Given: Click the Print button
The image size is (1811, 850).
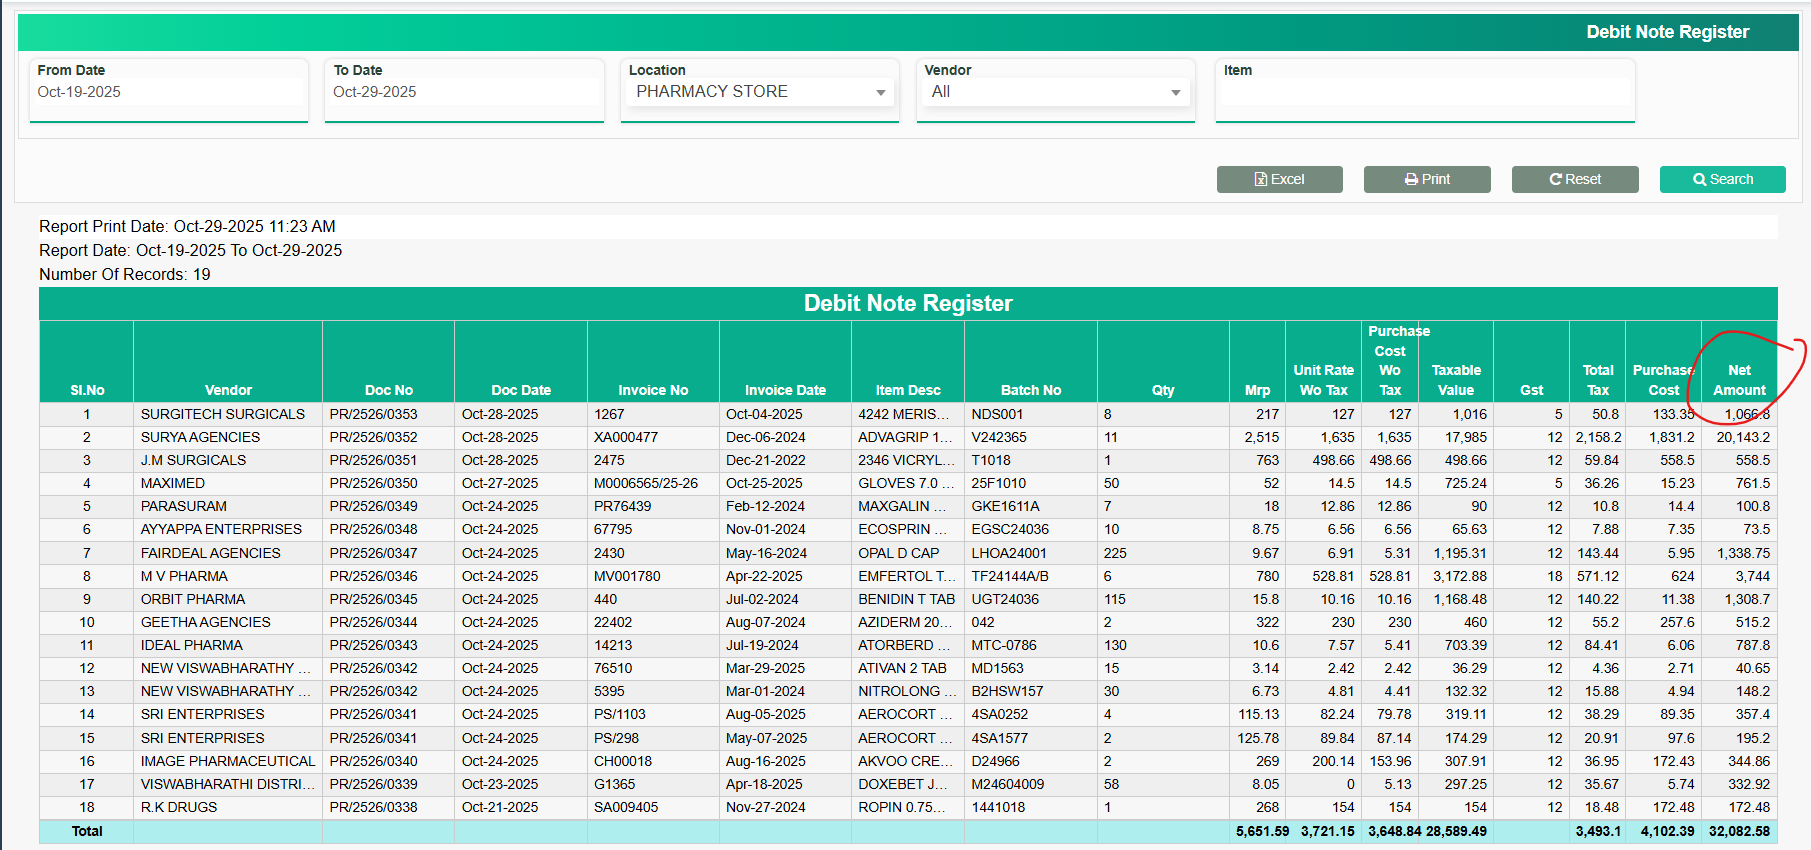Looking at the screenshot, I should [x=1427, y=179].
